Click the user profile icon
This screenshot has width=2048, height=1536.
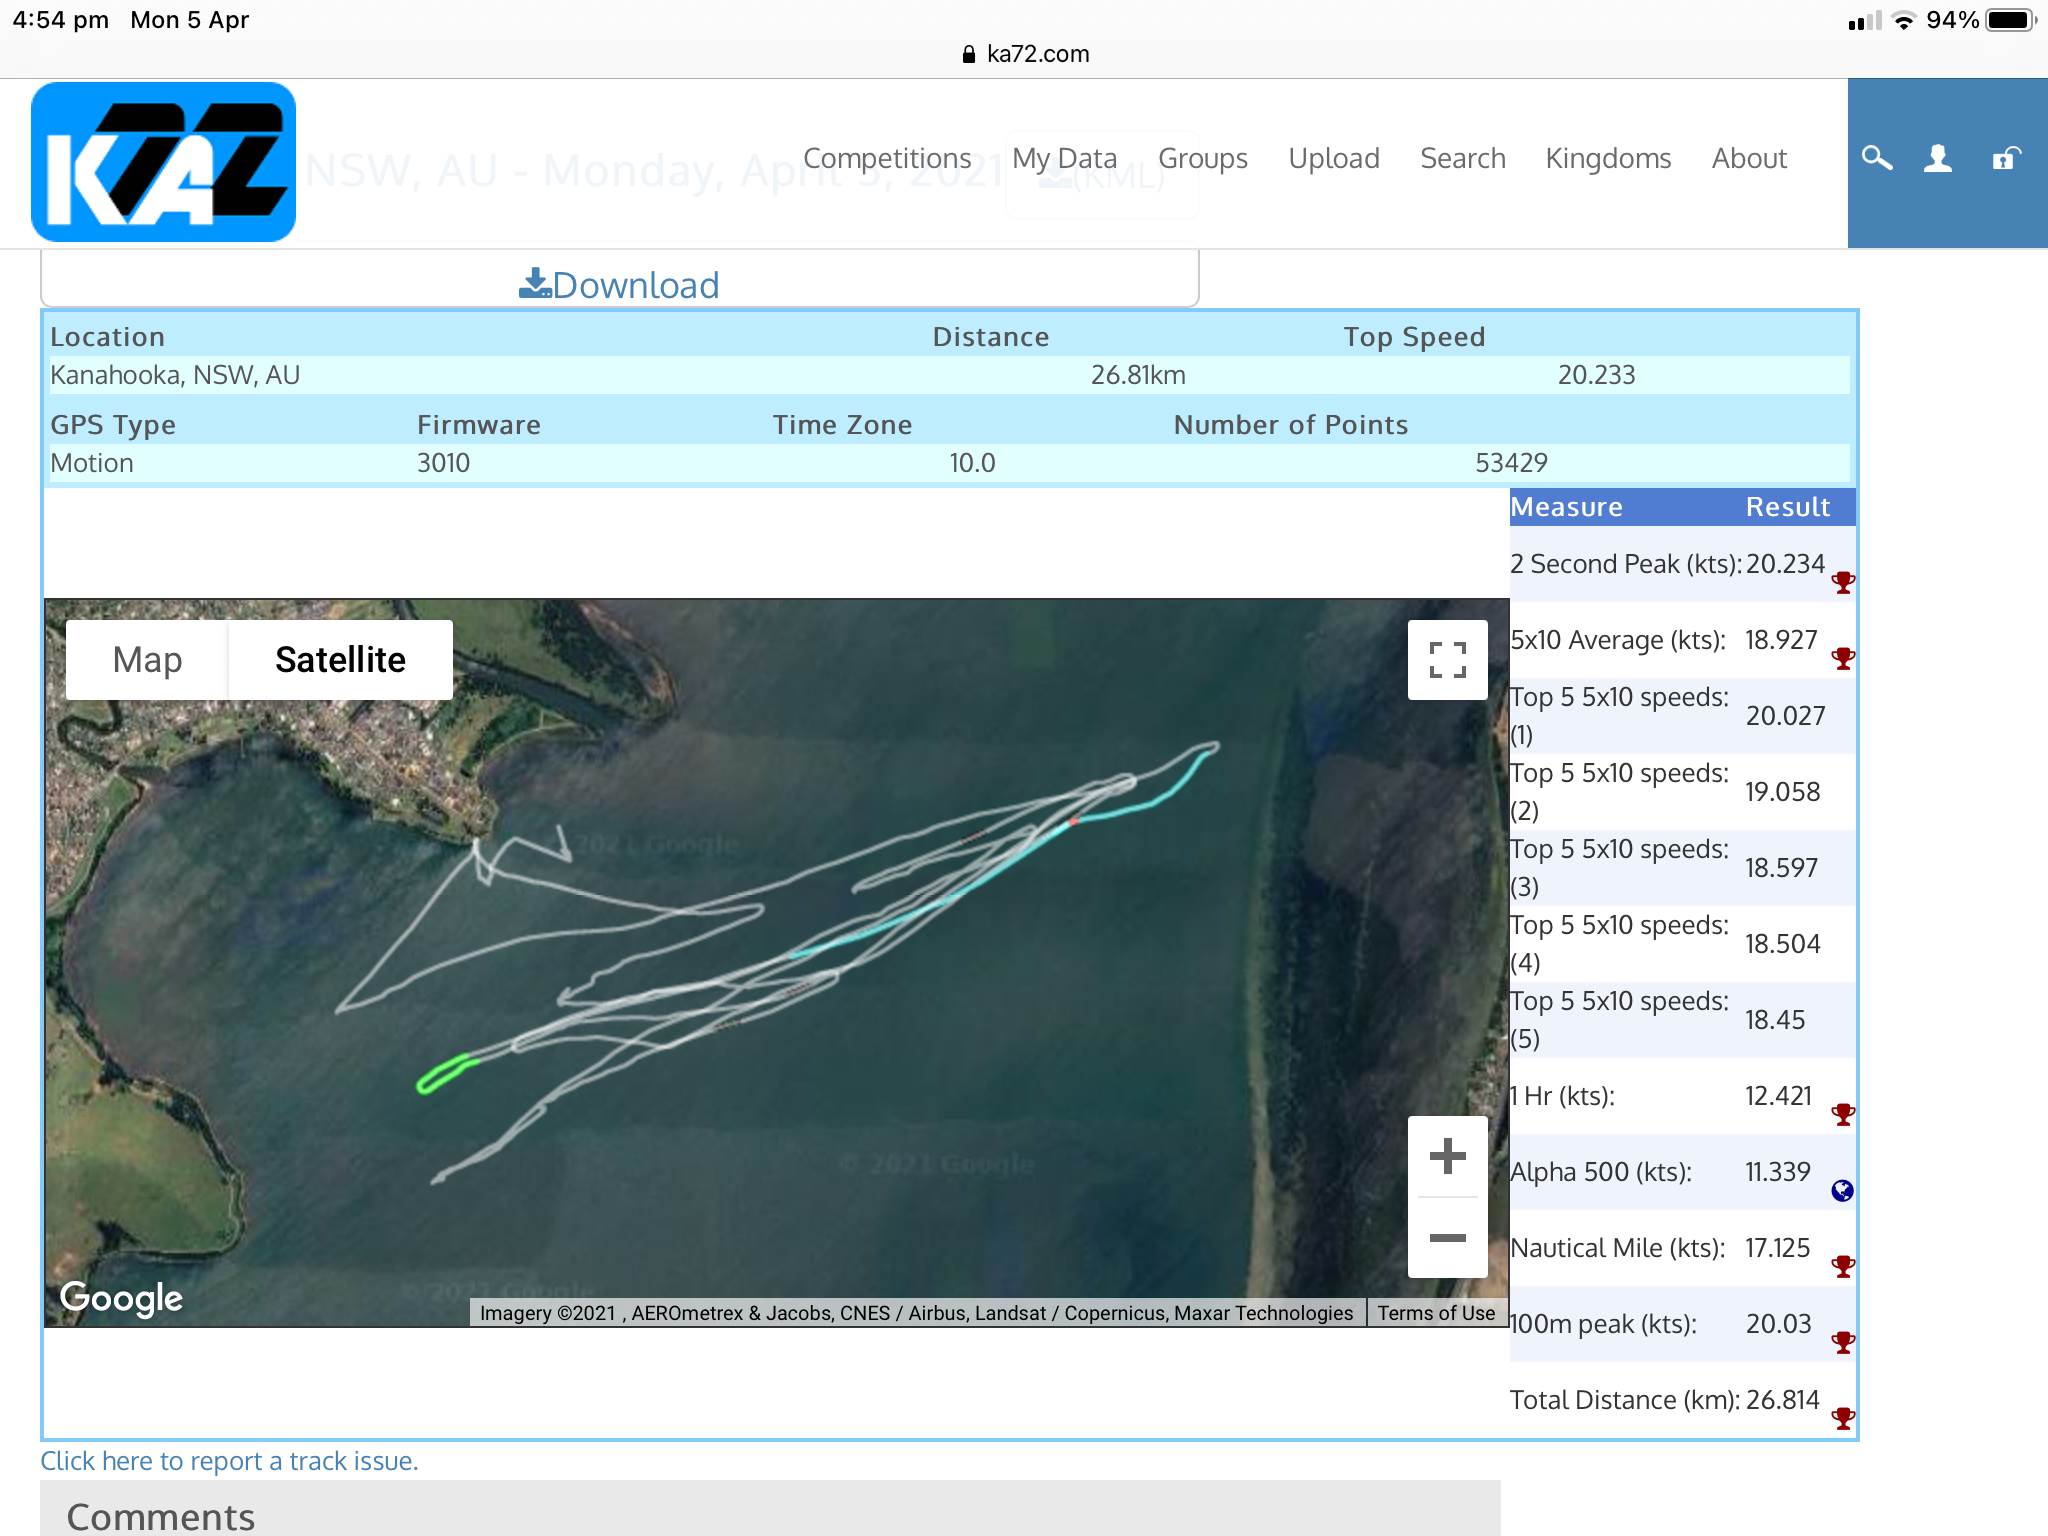[x=1938, y=158]
